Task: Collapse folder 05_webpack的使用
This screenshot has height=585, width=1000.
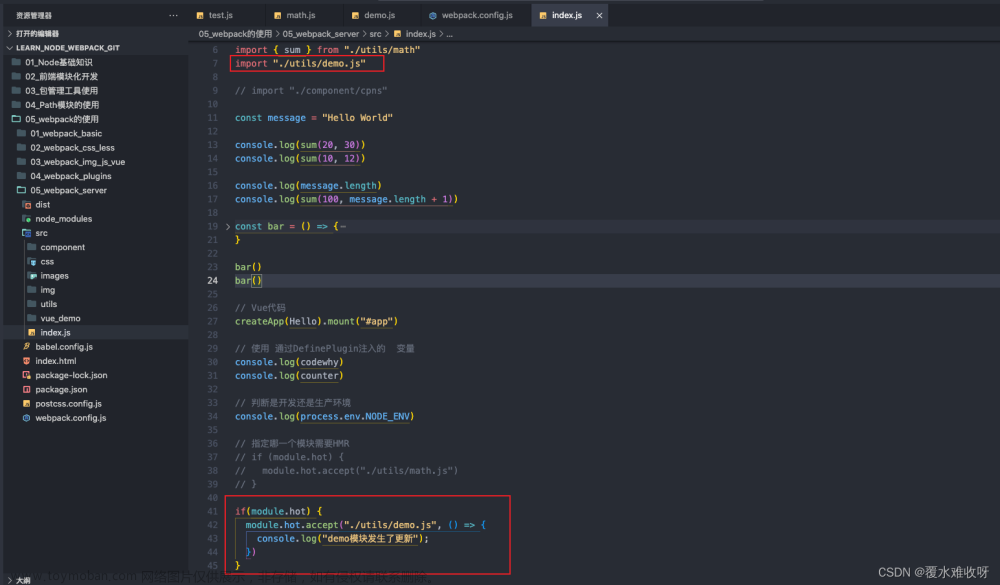Action: [x=62, y=119]
